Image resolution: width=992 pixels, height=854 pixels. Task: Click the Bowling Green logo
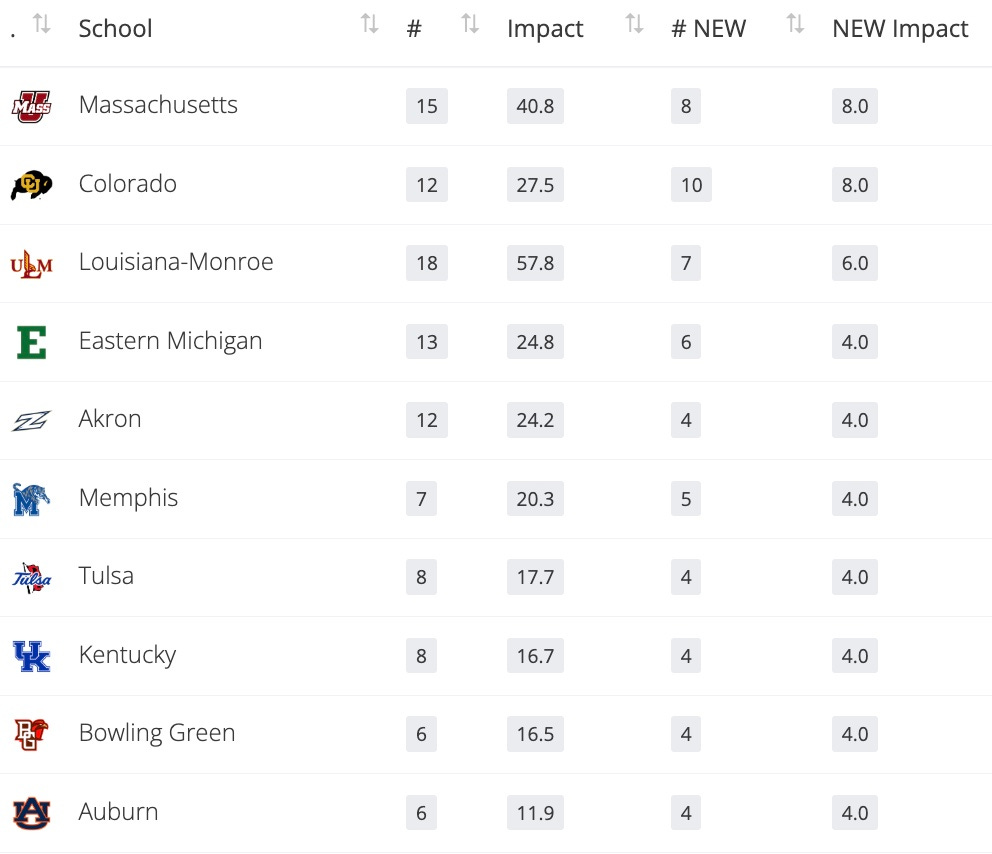point(31,734)
